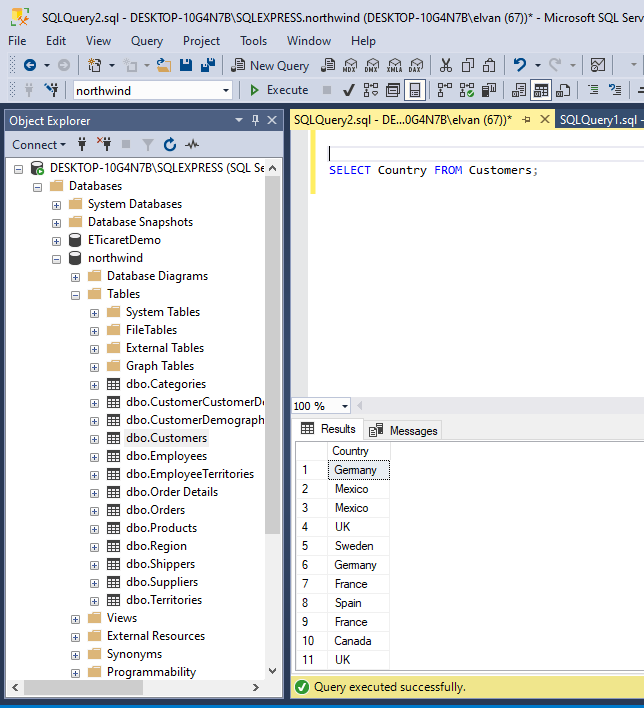Click the Uncomment selected lines icon
644x708 pixels.
pos(615,90)
